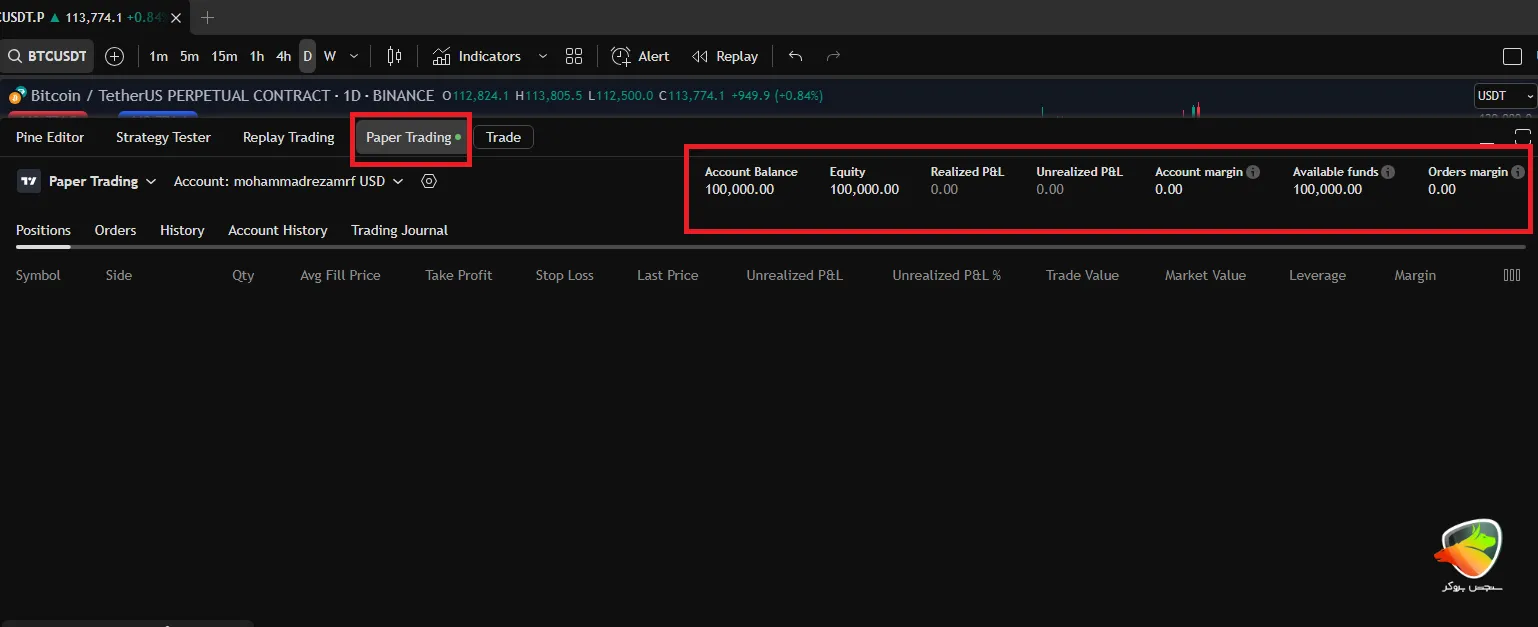The width and height of the screenshot is (1538, 627).
Task: Click the undo arrow in toolbar
Action: [x=795, y=56]
